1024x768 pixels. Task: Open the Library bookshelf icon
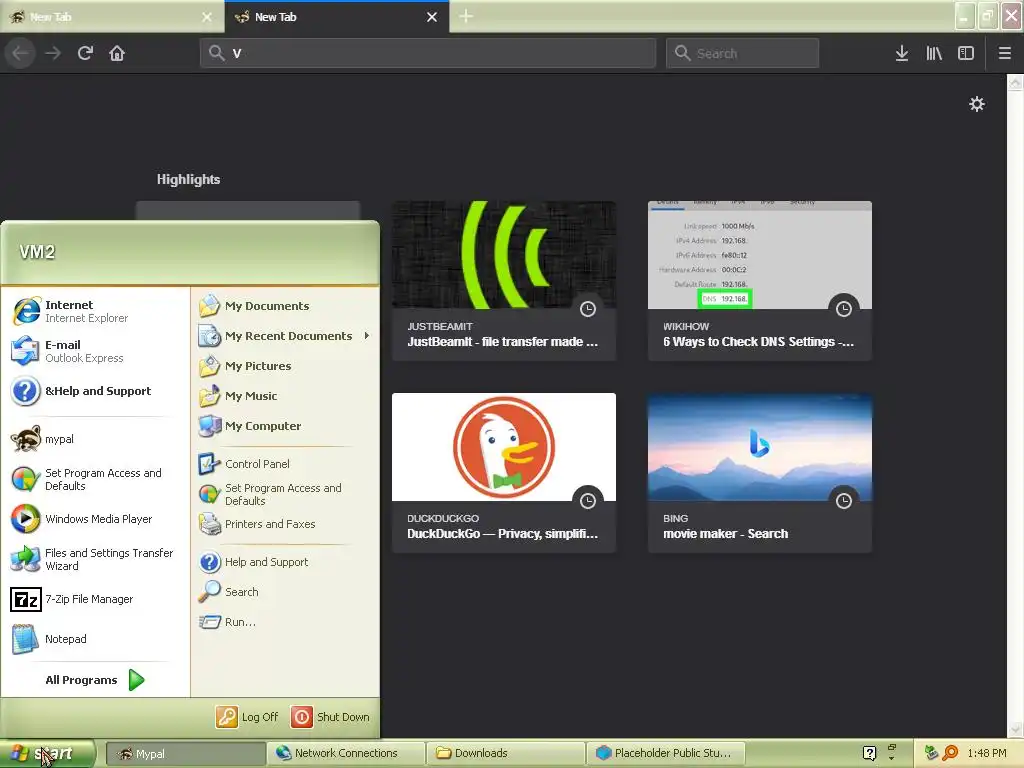tap(934, 53)
